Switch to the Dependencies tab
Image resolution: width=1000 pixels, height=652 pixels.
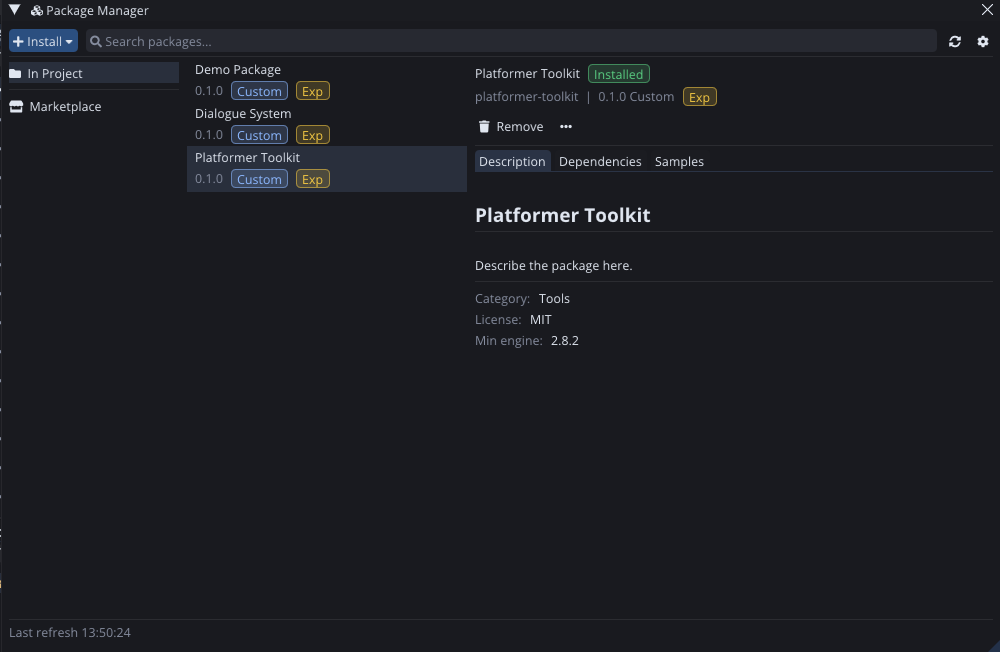point(600,161)
